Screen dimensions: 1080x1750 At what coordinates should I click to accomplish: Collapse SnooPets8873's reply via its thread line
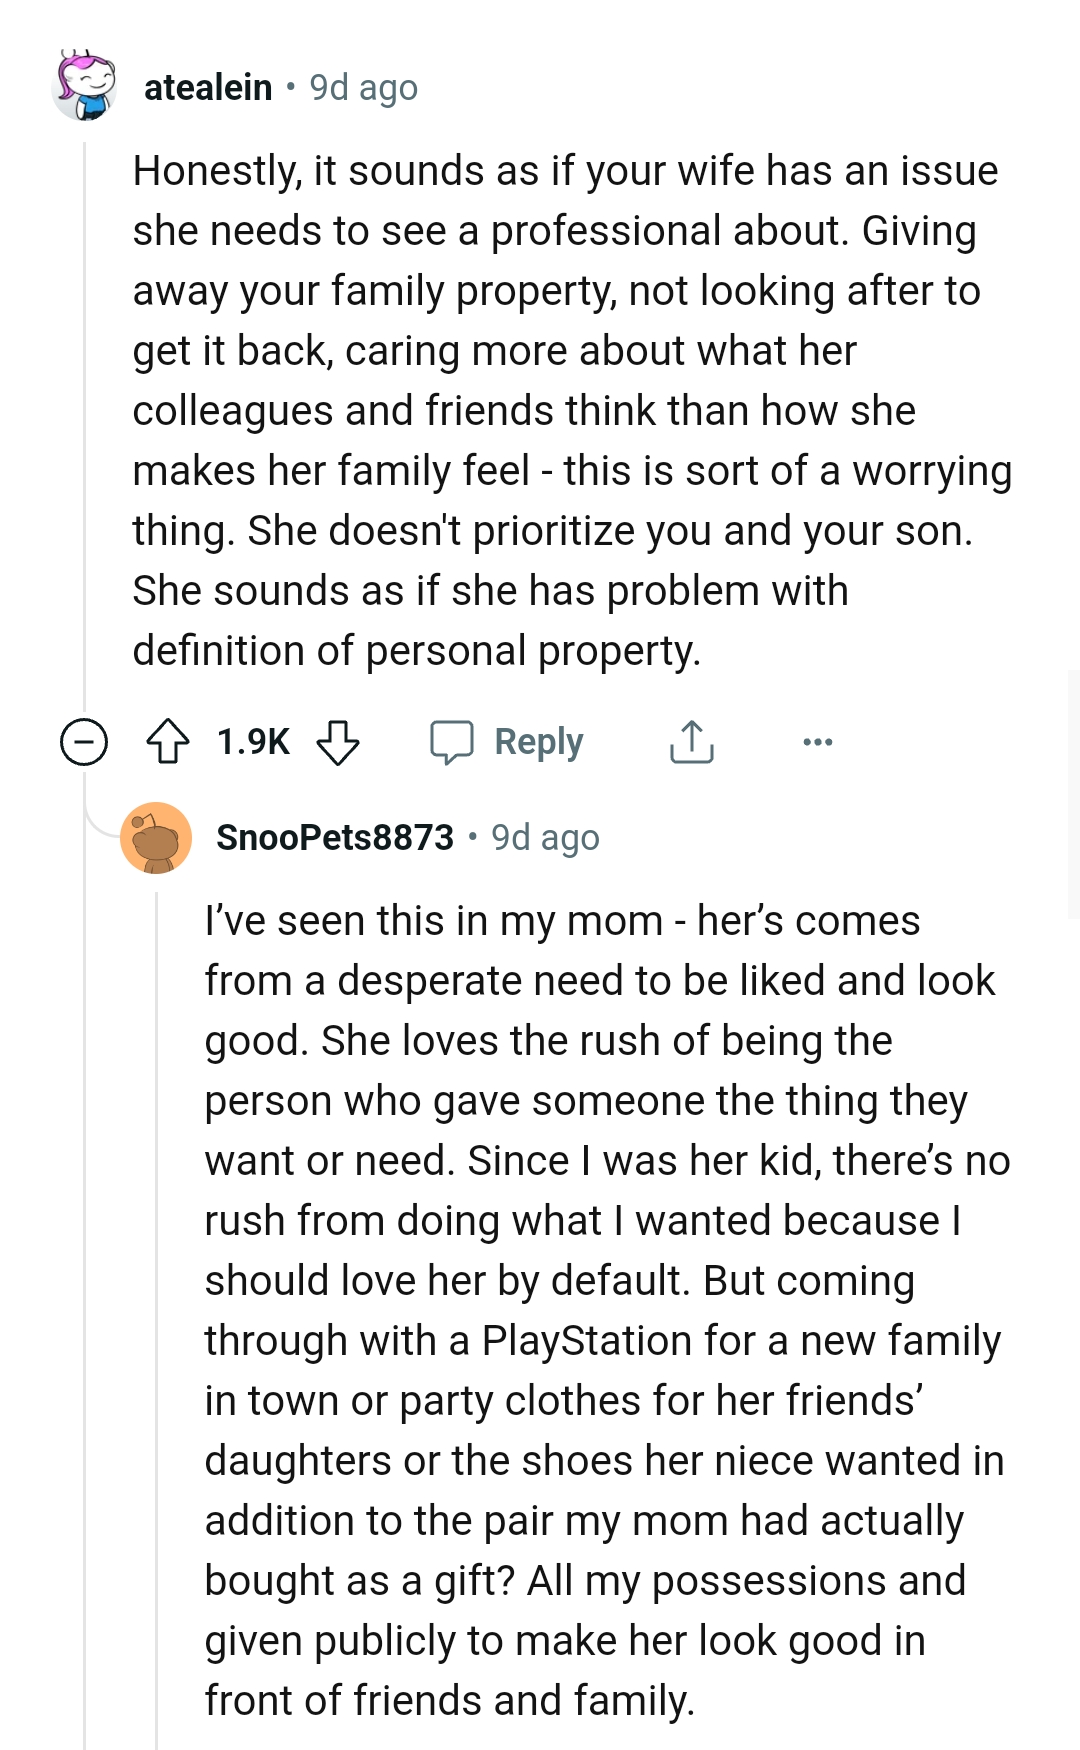pyautogui.click(x=157, y=1300)
